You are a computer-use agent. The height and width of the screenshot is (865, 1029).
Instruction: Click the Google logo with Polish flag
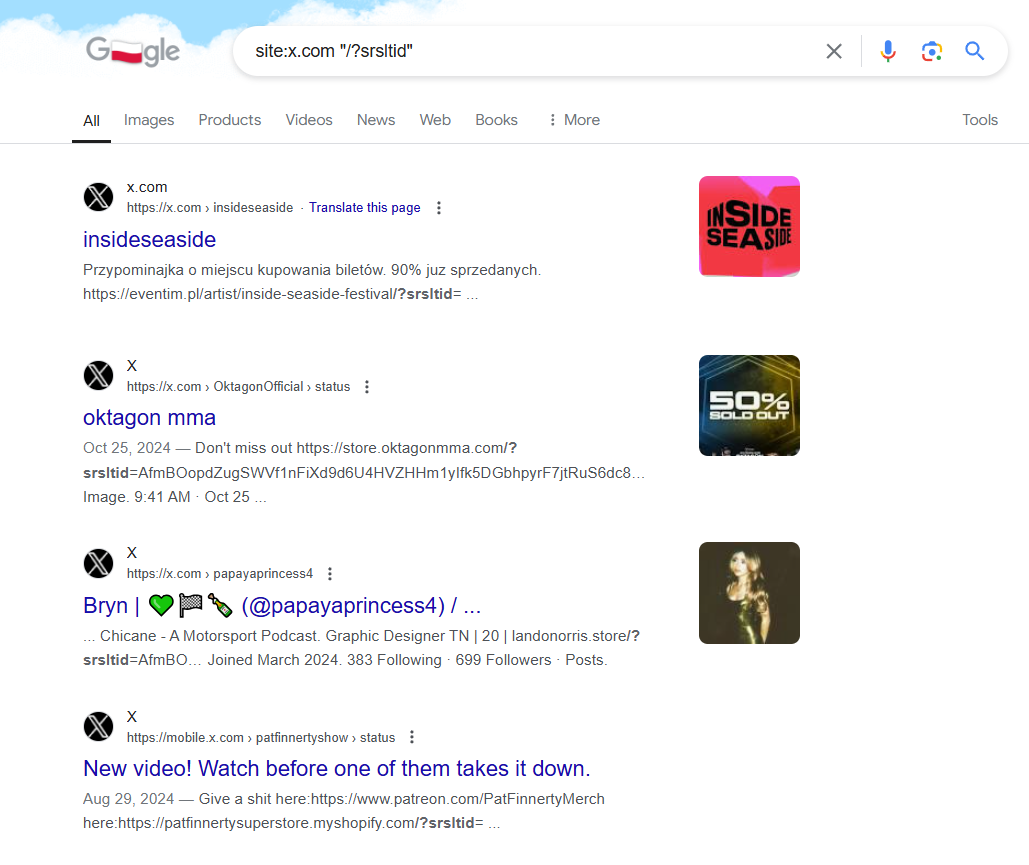133,51
